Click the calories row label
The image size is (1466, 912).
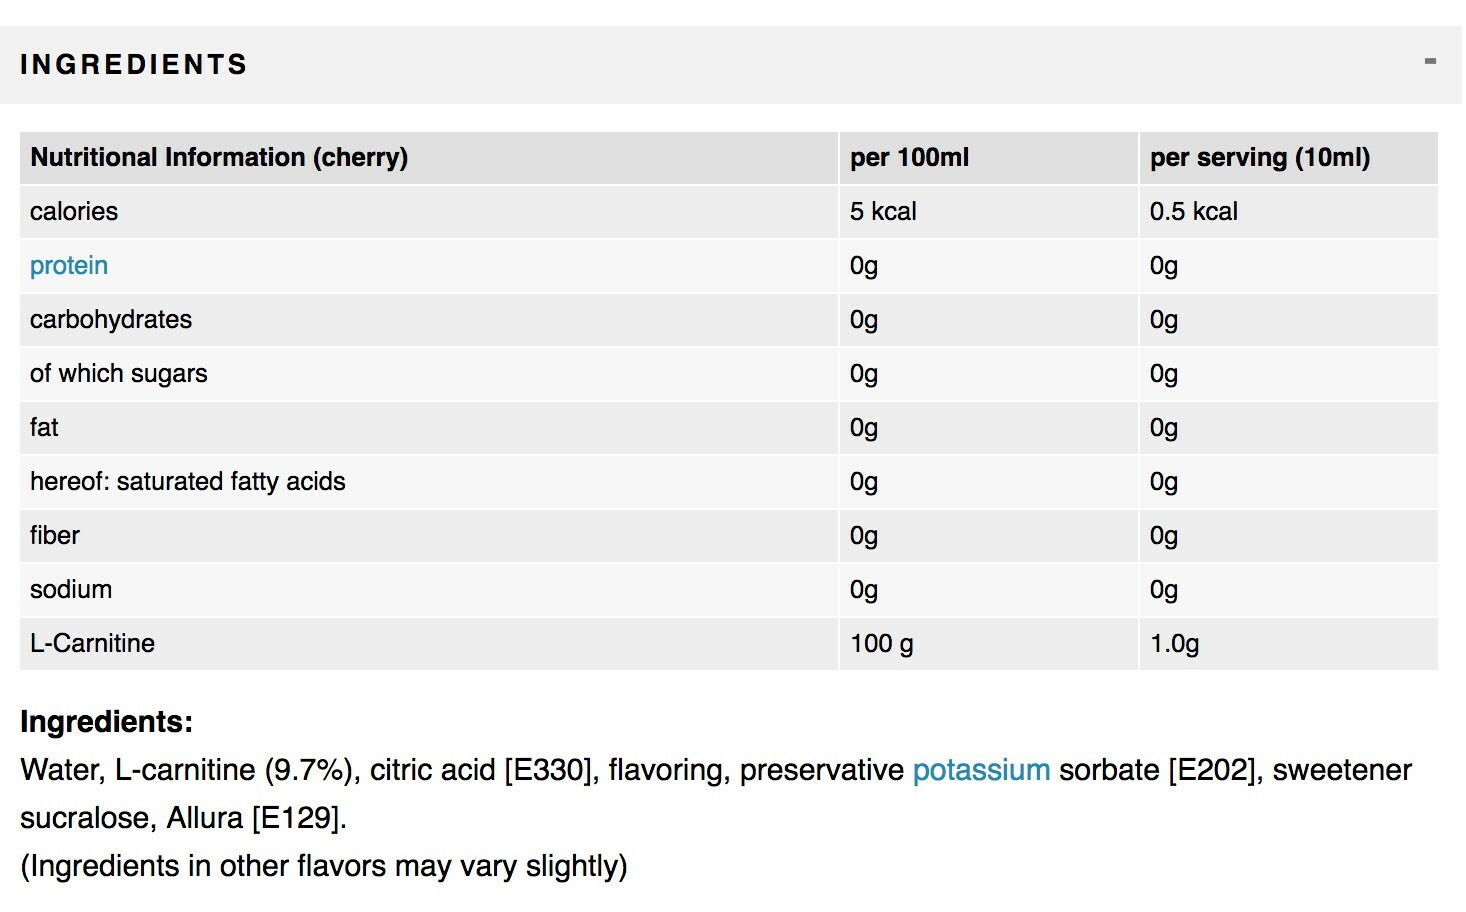(74, 212)
